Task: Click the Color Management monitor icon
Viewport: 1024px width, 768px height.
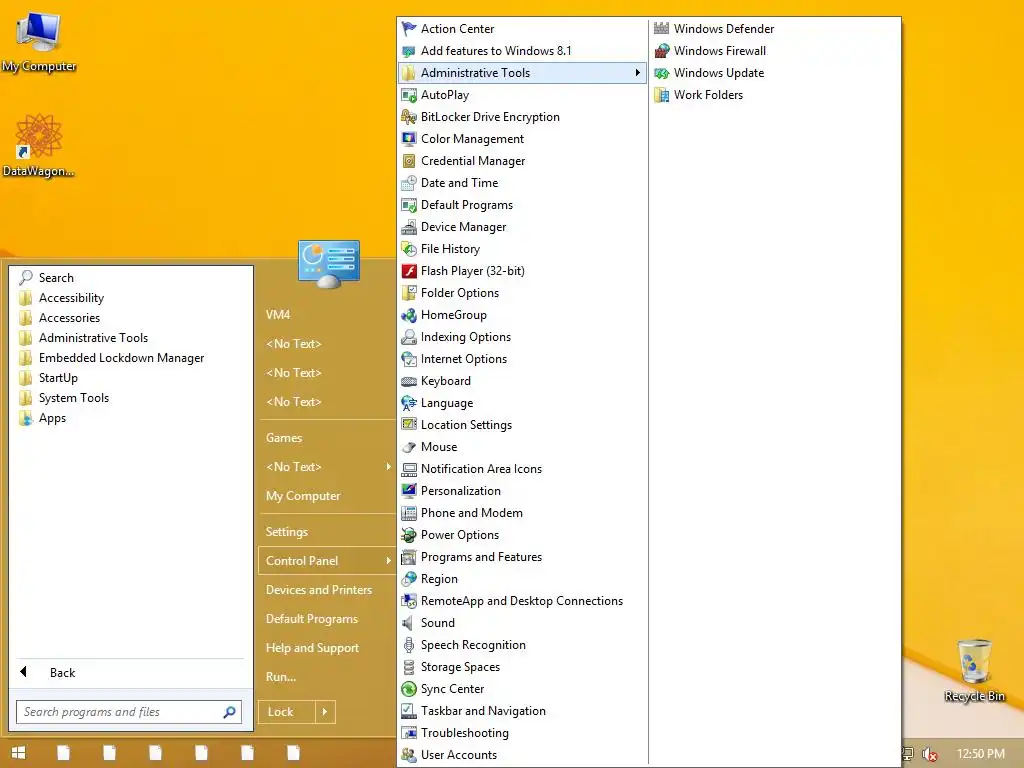Action: [x=409, y=139]
